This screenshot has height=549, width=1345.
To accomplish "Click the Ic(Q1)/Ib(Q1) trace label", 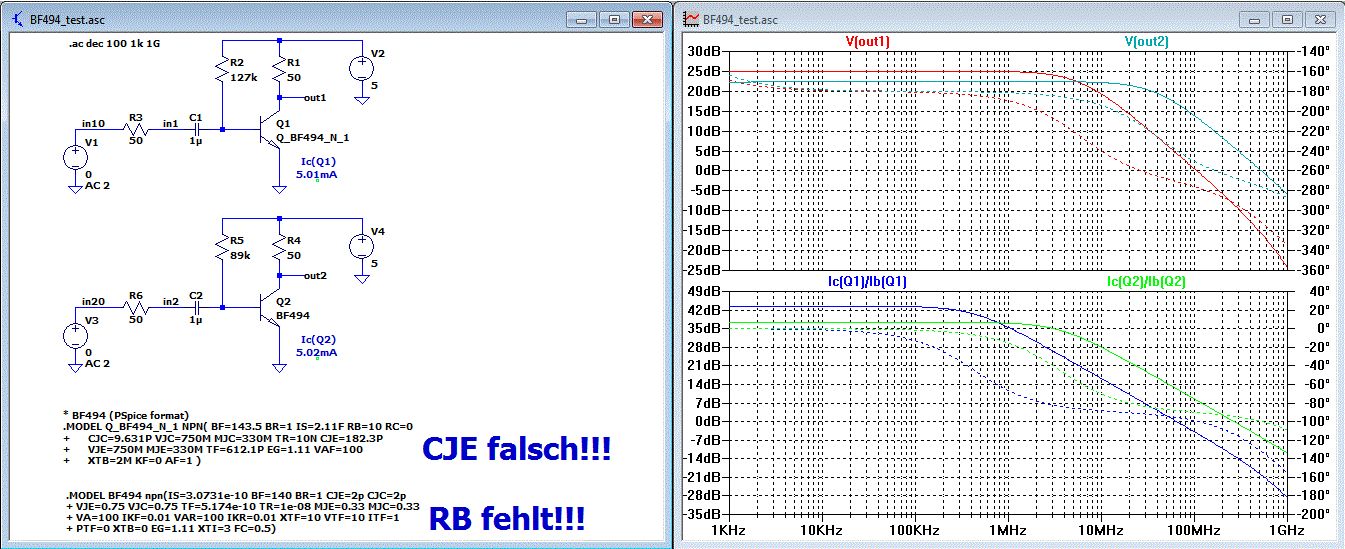I will (867, 281).
